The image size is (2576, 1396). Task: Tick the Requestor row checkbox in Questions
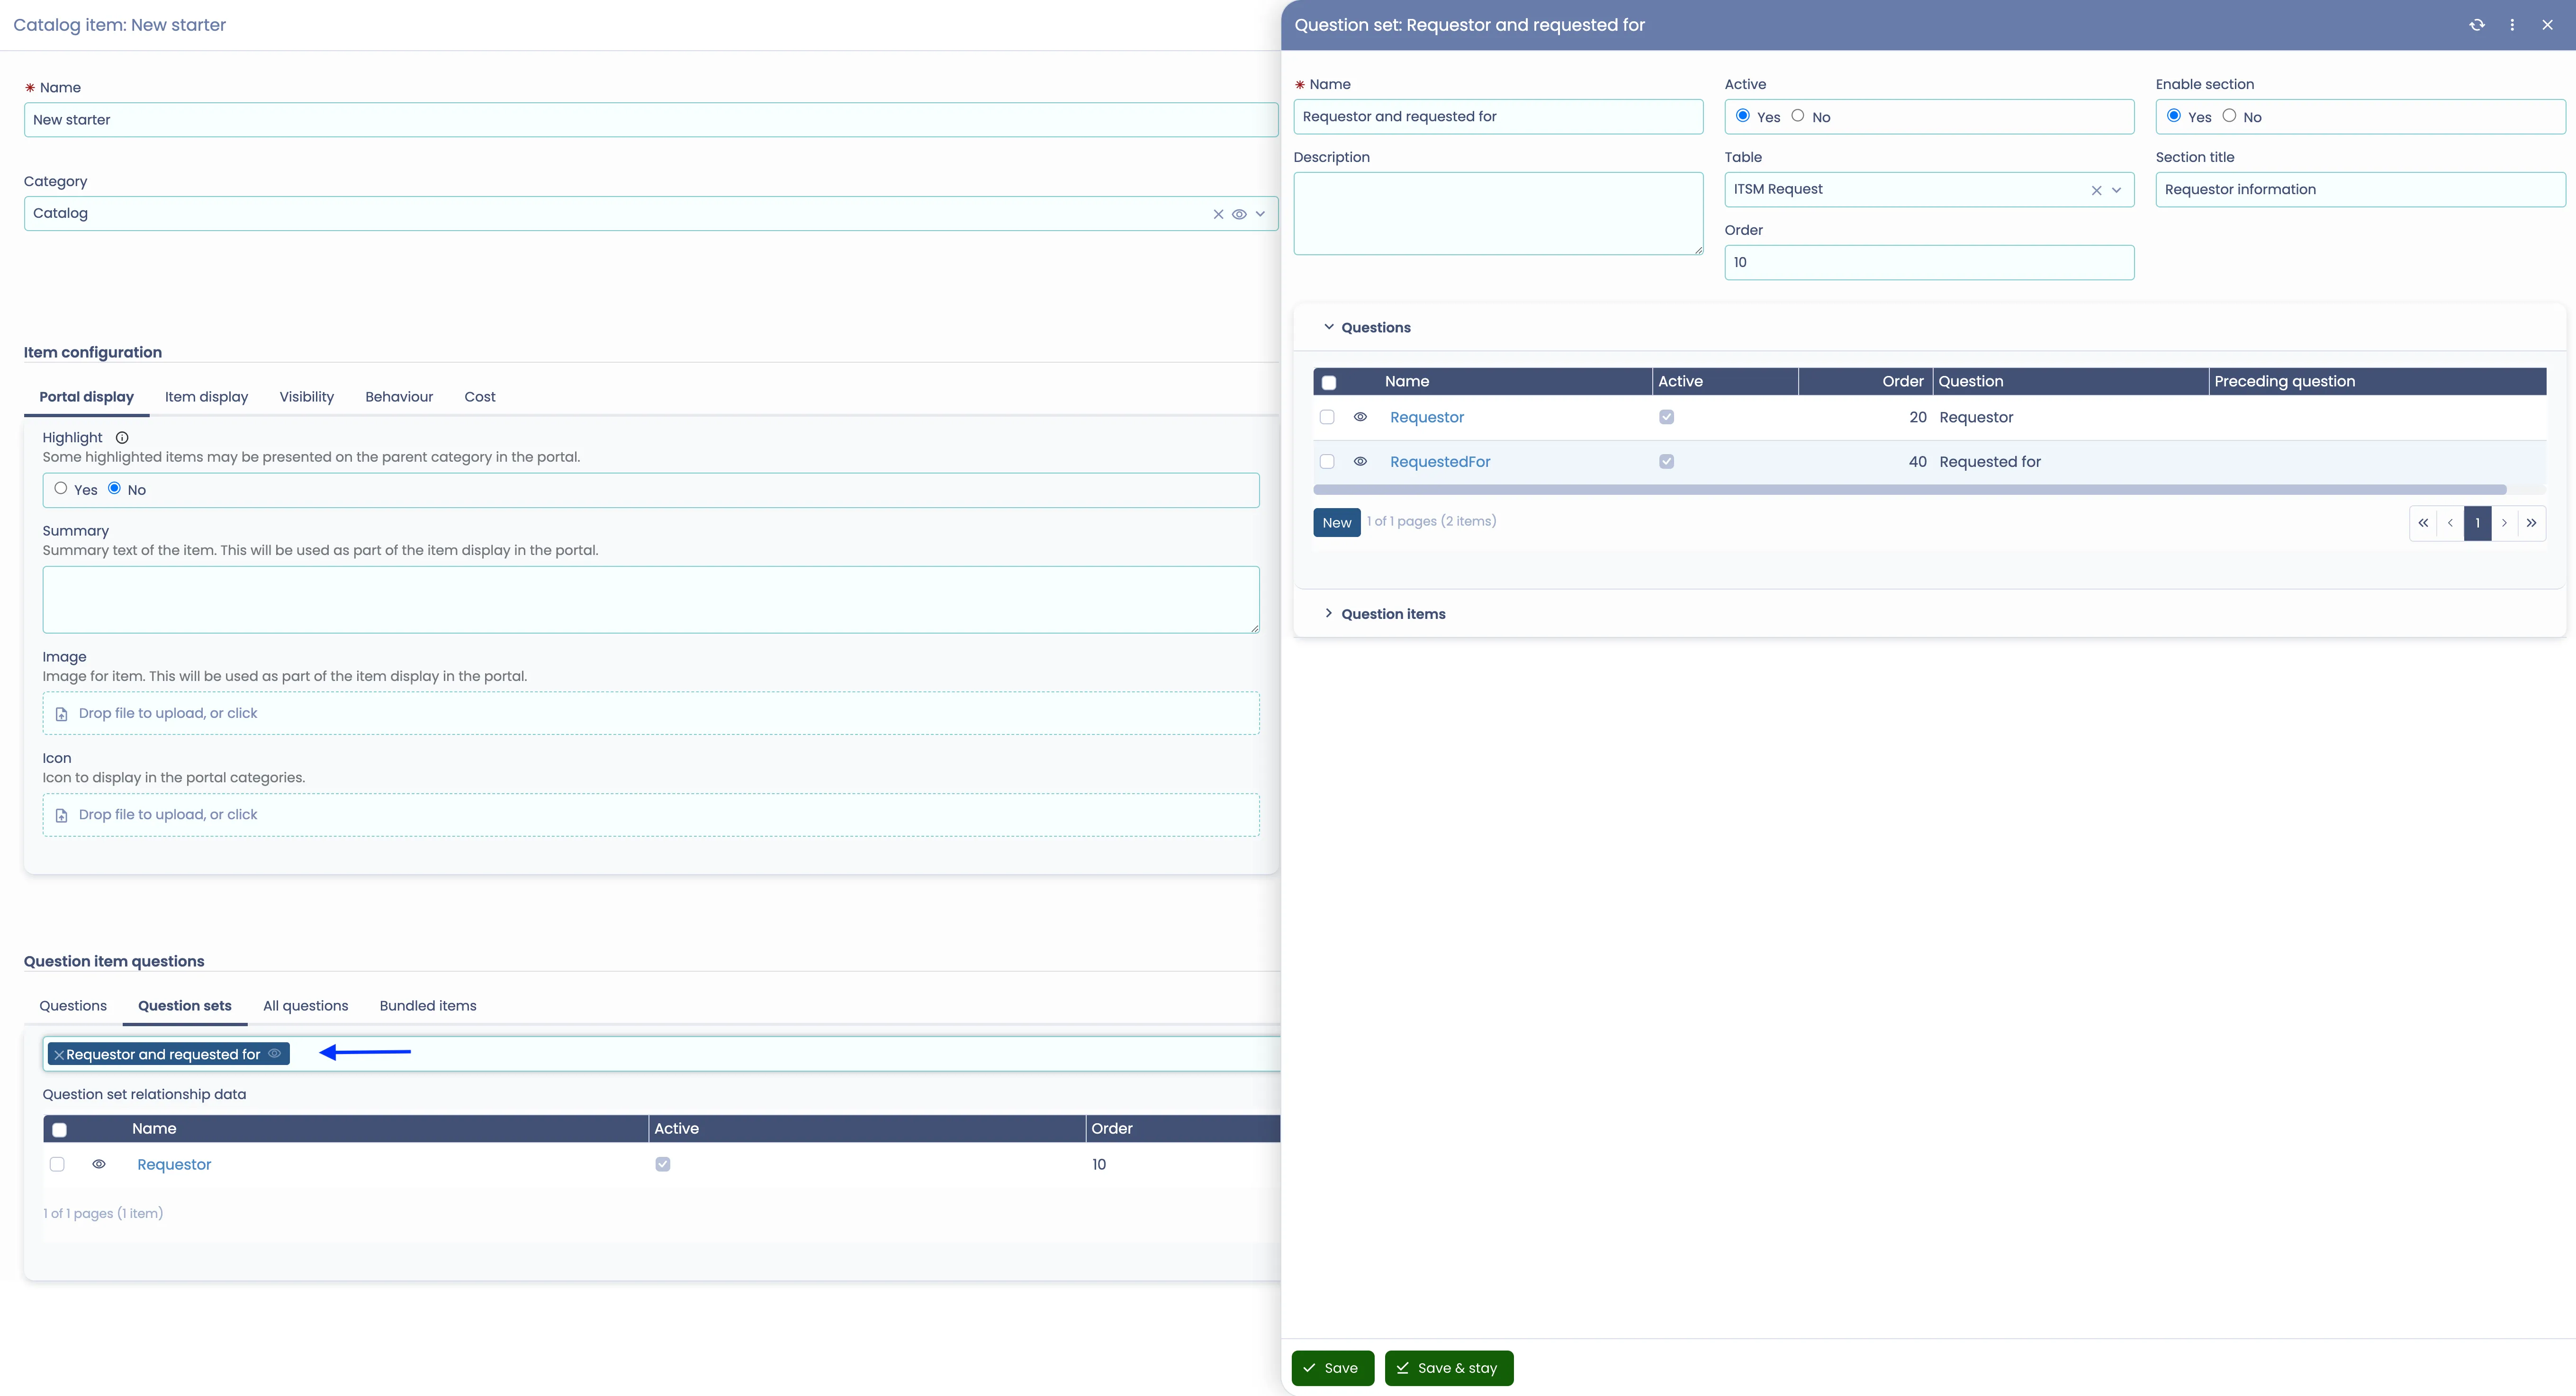[x=1327, y=417]
